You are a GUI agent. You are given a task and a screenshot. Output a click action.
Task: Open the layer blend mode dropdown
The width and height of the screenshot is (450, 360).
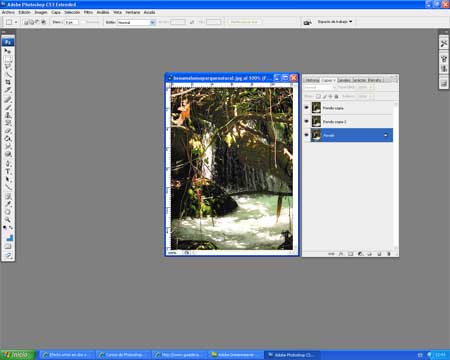click(x=319, y=87)
